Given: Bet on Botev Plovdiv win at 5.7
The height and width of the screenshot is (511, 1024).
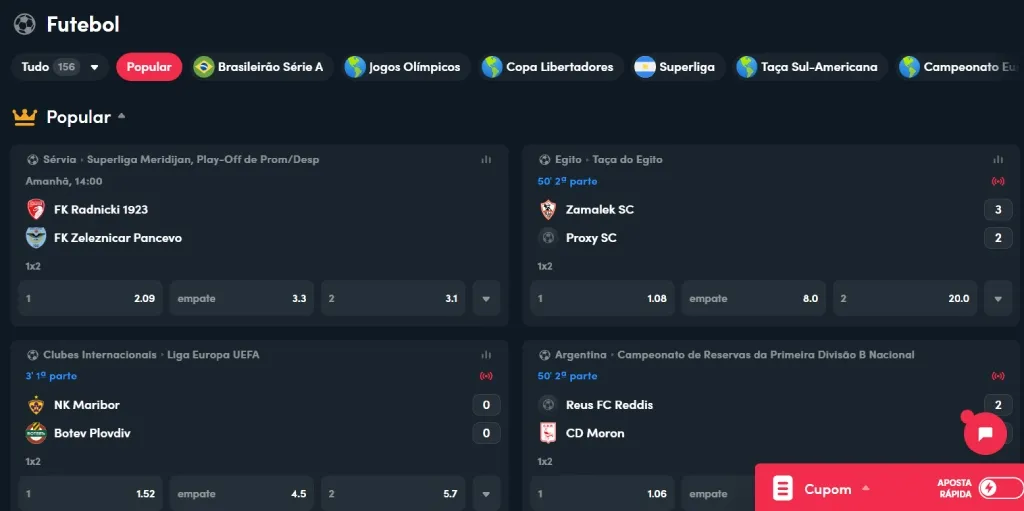Looking at the screenshot, I should point(393,494).
